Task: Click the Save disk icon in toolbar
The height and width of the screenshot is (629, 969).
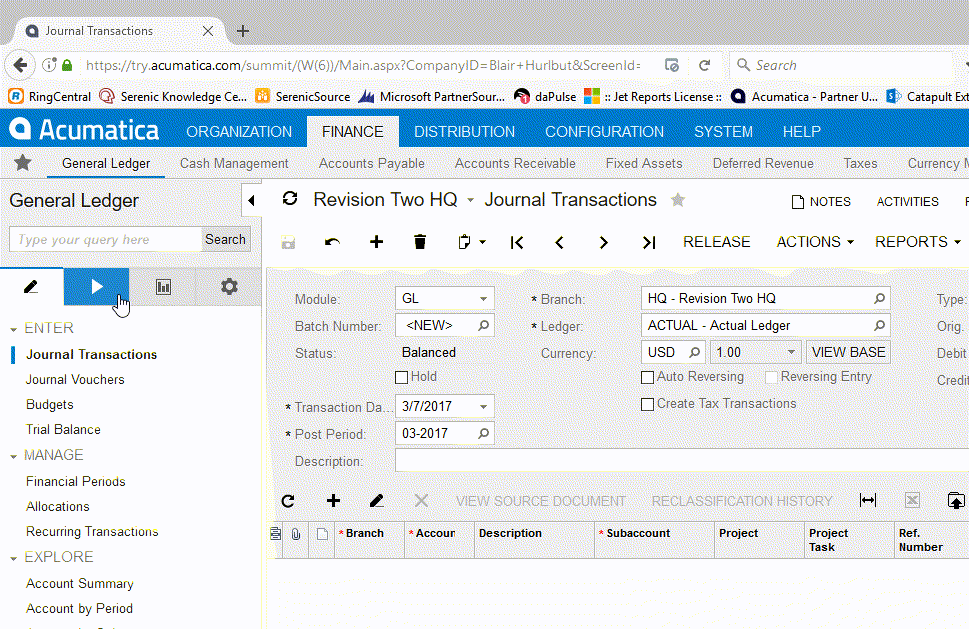Action: (x=289, y=242)
